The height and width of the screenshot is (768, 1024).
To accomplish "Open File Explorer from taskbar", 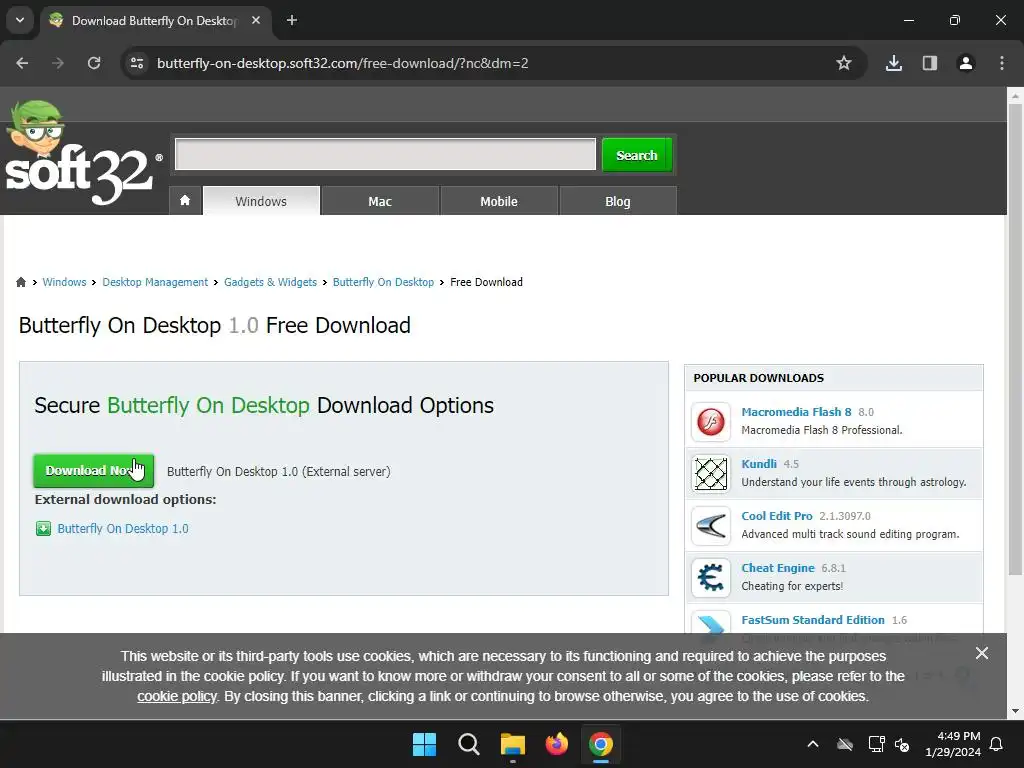I will point(513,744).
